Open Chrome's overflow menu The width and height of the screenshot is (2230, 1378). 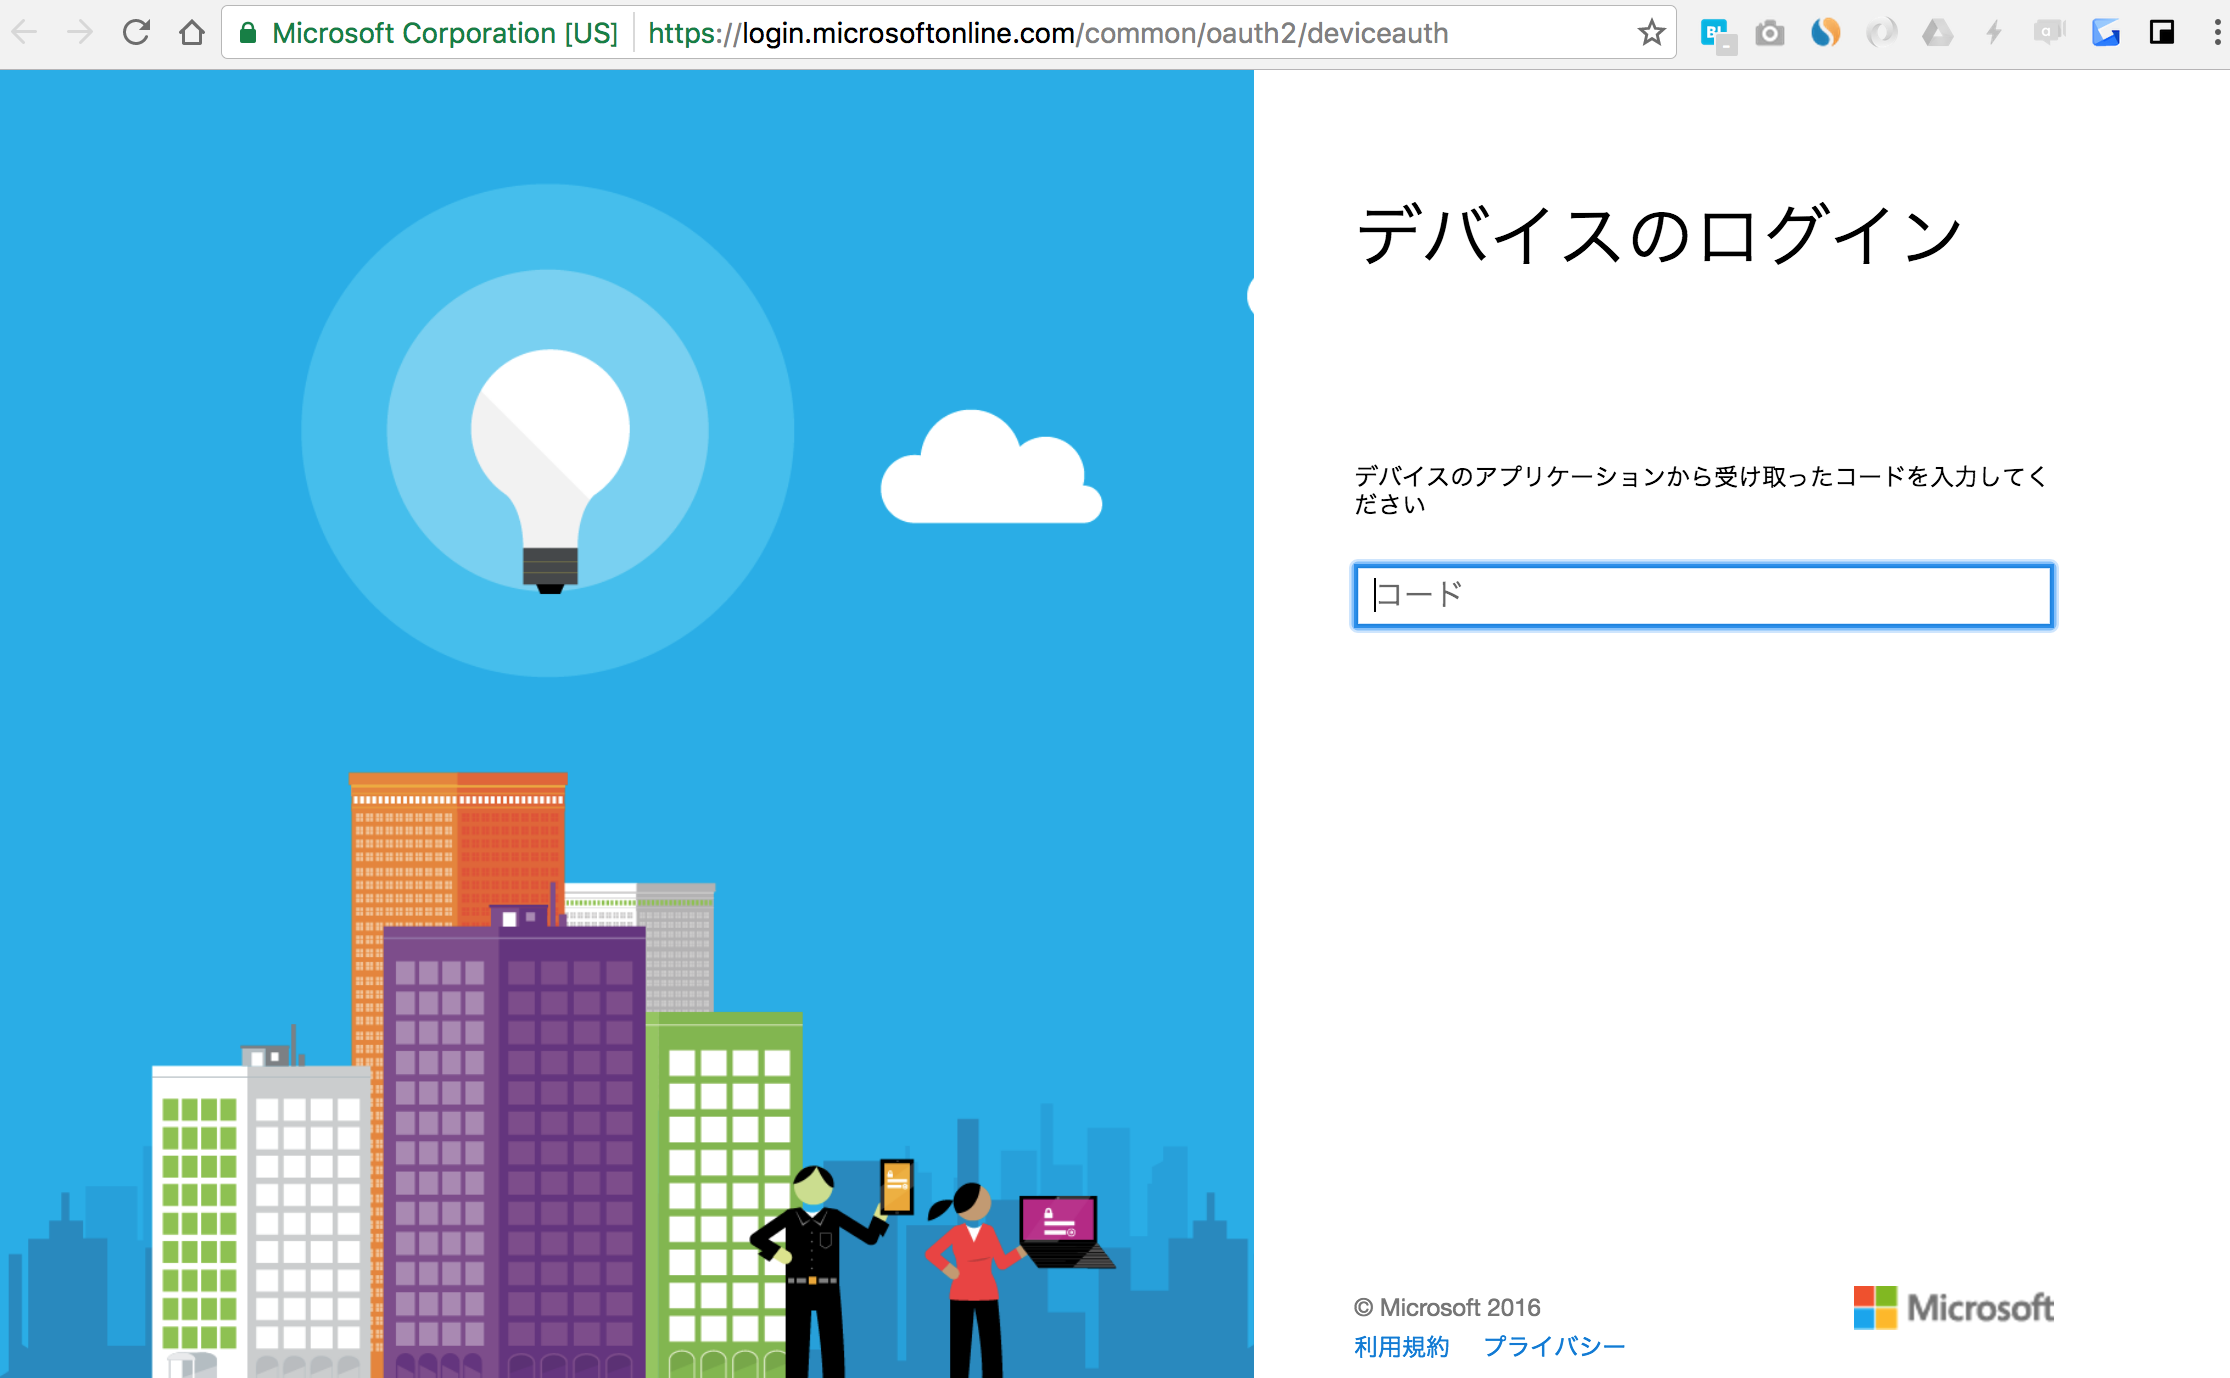2216,32
